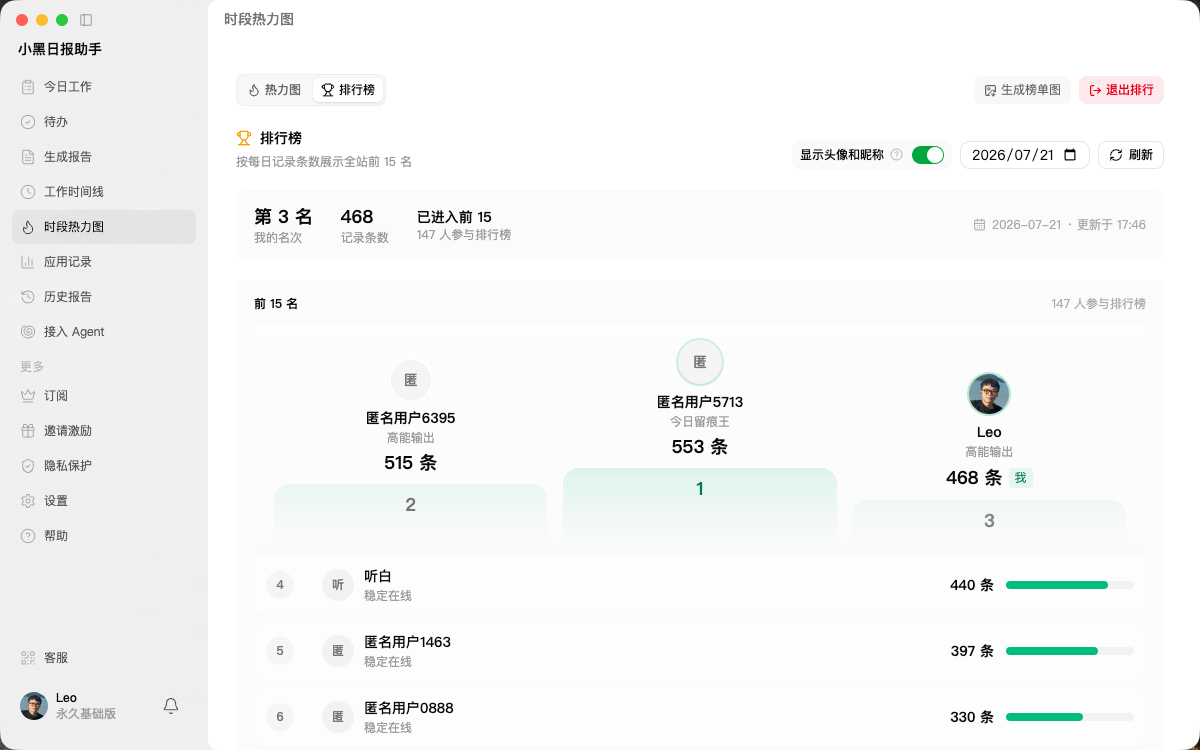The height and width of the screenshot is (750, 1200).
Task: Click the 生成榜单图 button
Action: tap(1022, 90)
